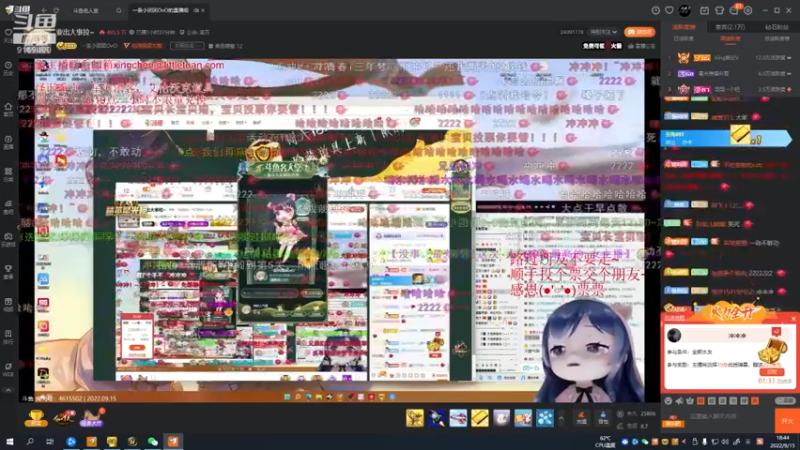Open Windows taskbar search
Viewport: 800px width, 450px height.
pyautogui.click(x=30, y=441)
